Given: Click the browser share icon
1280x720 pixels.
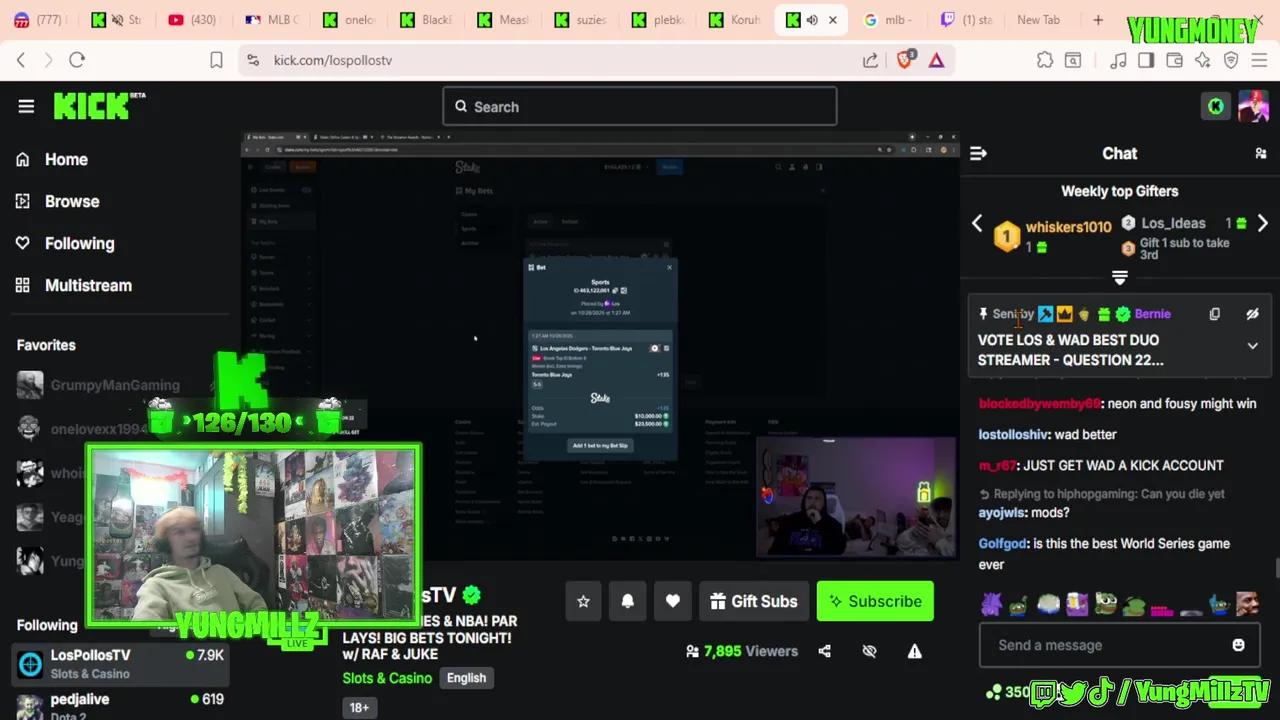Looking at the screenshot, I should [870, 60].
